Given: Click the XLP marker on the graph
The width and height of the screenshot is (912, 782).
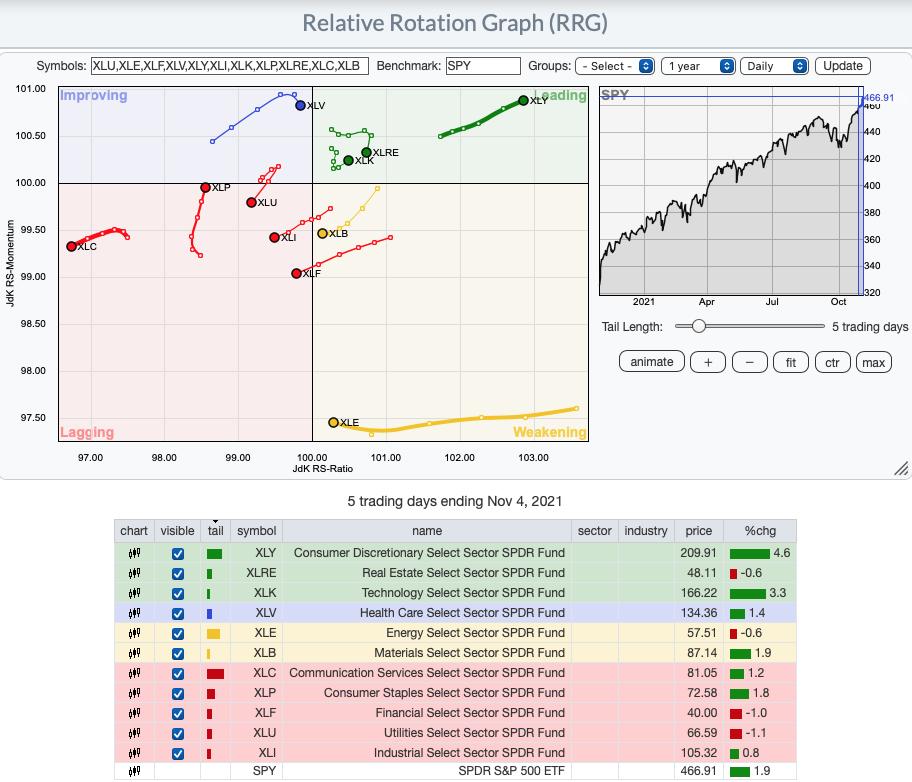Looking at the screenshot, I should point(205,187).
